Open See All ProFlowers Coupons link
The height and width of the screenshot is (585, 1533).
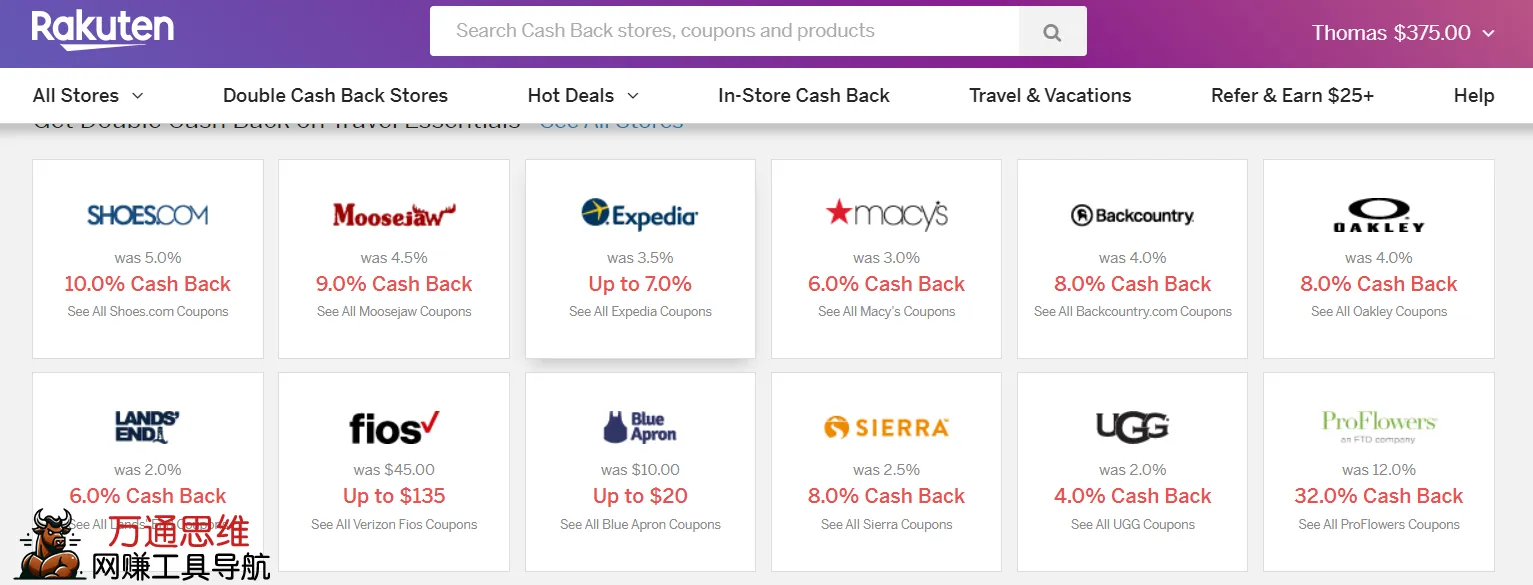tap(1379, 525)
